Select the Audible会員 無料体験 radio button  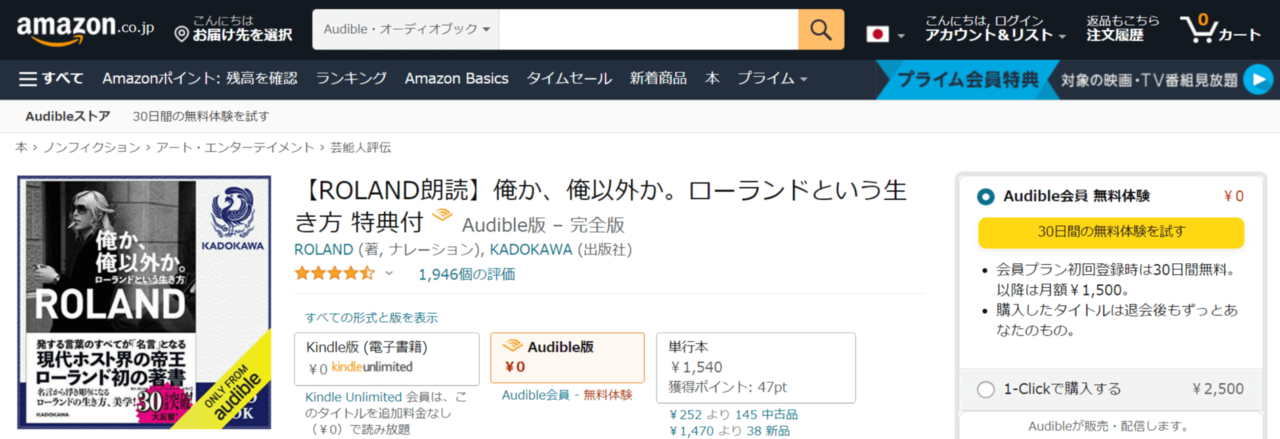pos(986,196)
